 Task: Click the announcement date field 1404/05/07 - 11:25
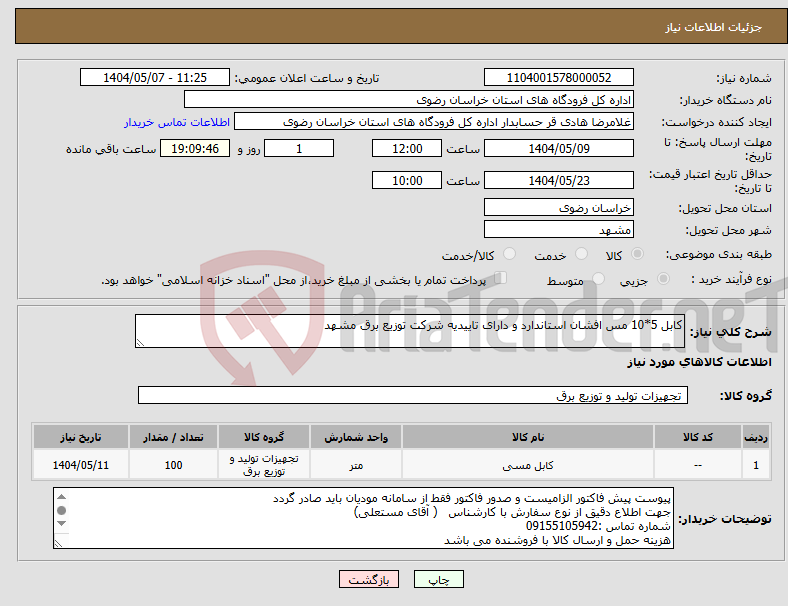(155, 77)
